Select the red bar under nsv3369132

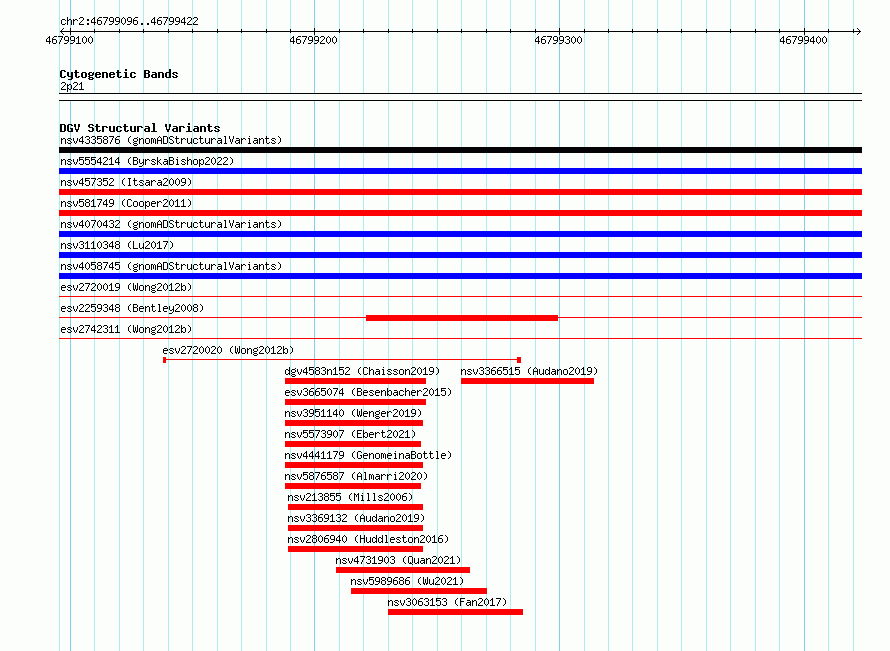355,528
